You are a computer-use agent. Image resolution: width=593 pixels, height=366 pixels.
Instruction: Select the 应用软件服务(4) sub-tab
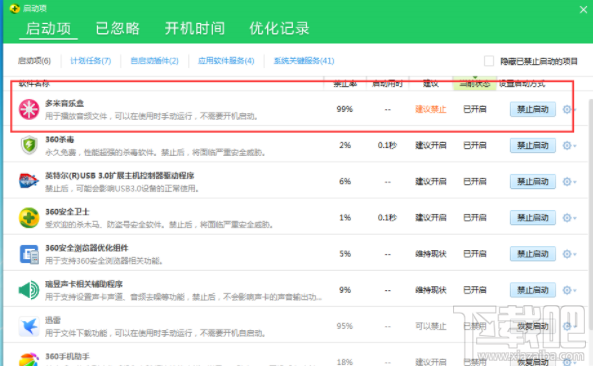[x=226, y=61]
